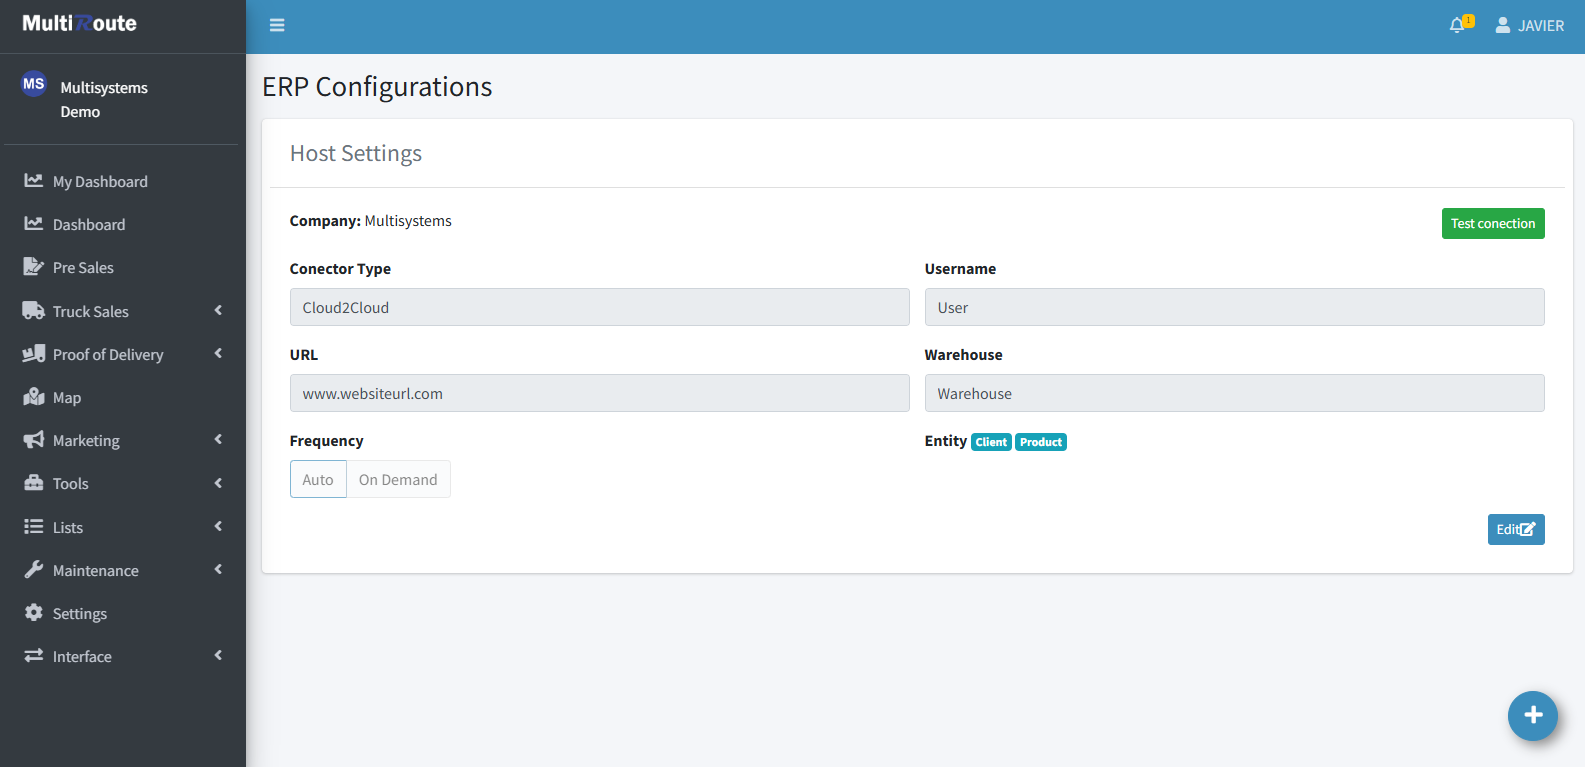Open the notifications bell icon
Screen dimensions: 1585x767
(x=1458, y=25)
